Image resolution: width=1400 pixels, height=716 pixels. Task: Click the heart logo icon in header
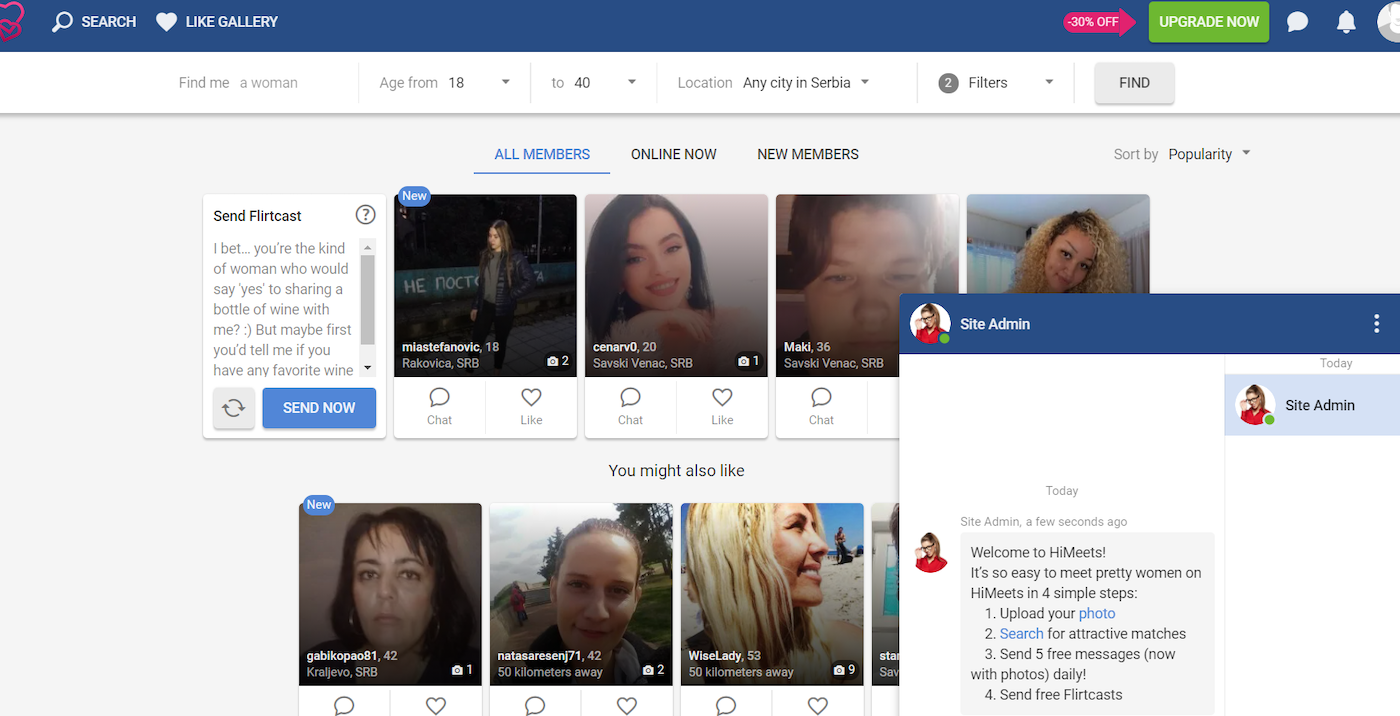point(9,21)
